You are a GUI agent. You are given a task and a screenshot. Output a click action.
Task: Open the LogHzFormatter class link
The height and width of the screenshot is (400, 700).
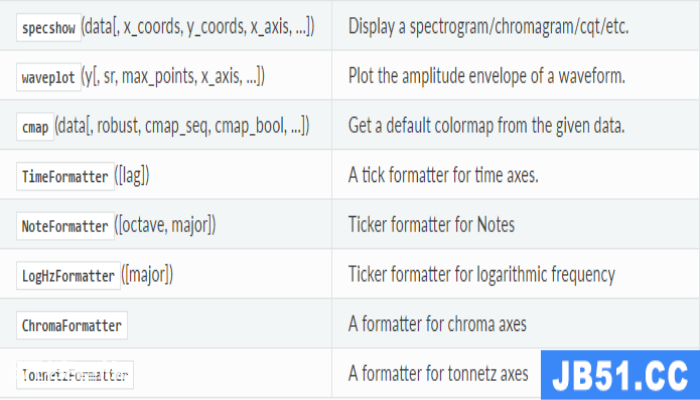[68, 275]
